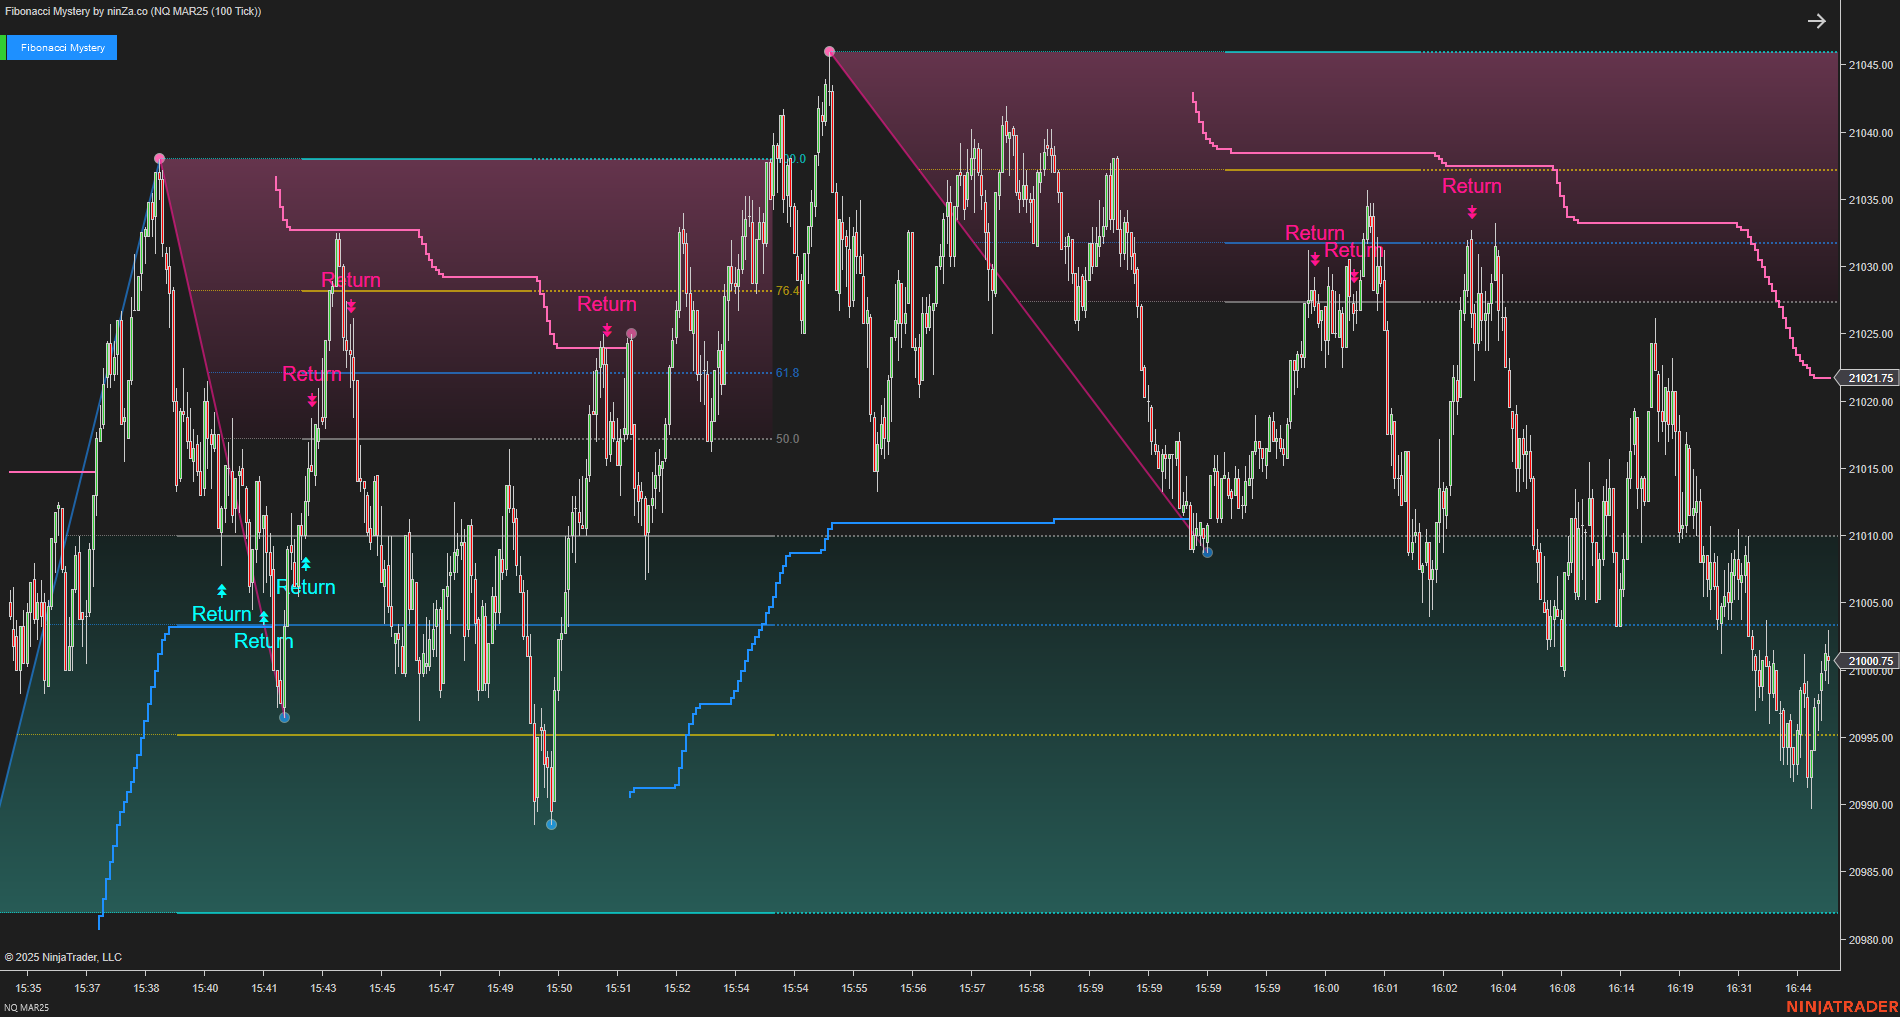Click the cyan up-arrow under the first Return label

coord(222,590)
